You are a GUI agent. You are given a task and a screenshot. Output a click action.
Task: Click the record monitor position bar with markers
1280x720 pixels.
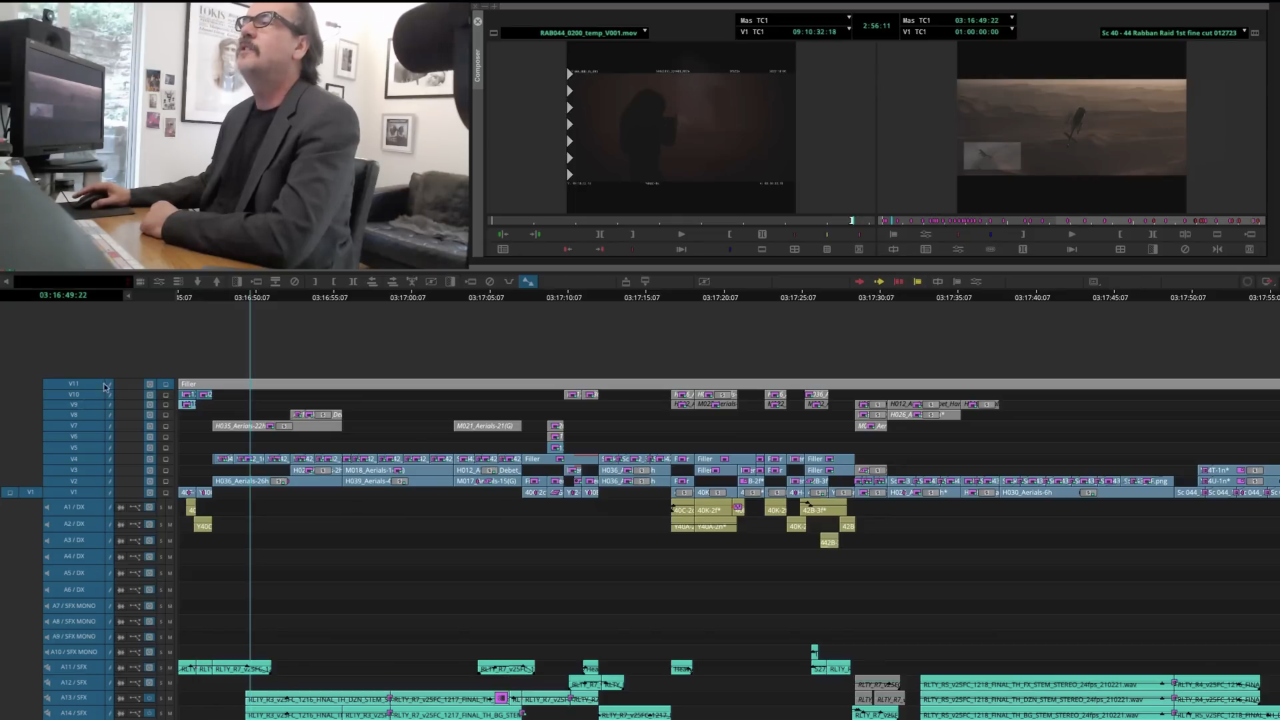tap(1072, 221)
